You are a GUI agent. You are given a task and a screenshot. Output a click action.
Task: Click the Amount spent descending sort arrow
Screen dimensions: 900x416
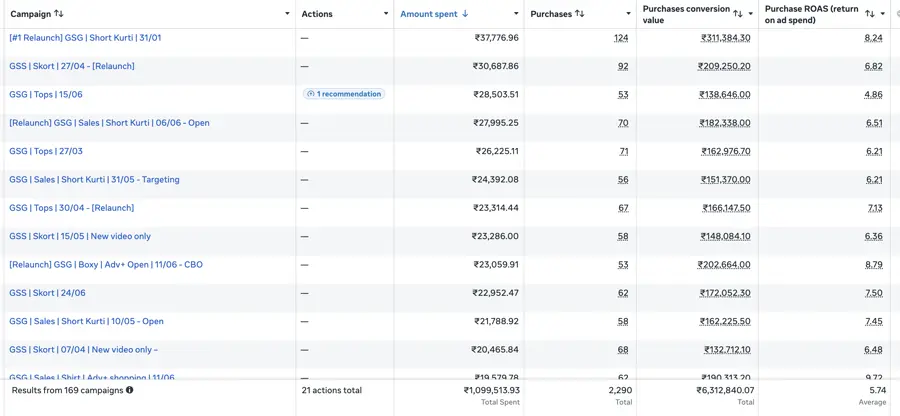(x=465, y=14)
